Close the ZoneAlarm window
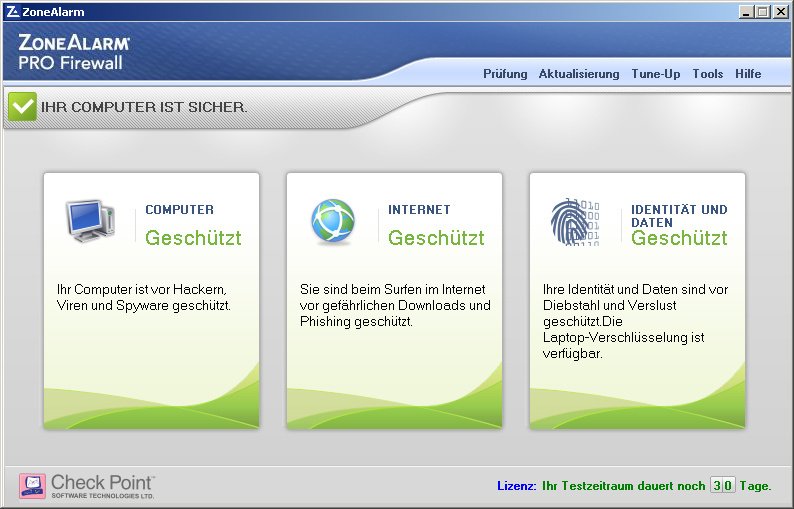 click(x=780, y=12)
